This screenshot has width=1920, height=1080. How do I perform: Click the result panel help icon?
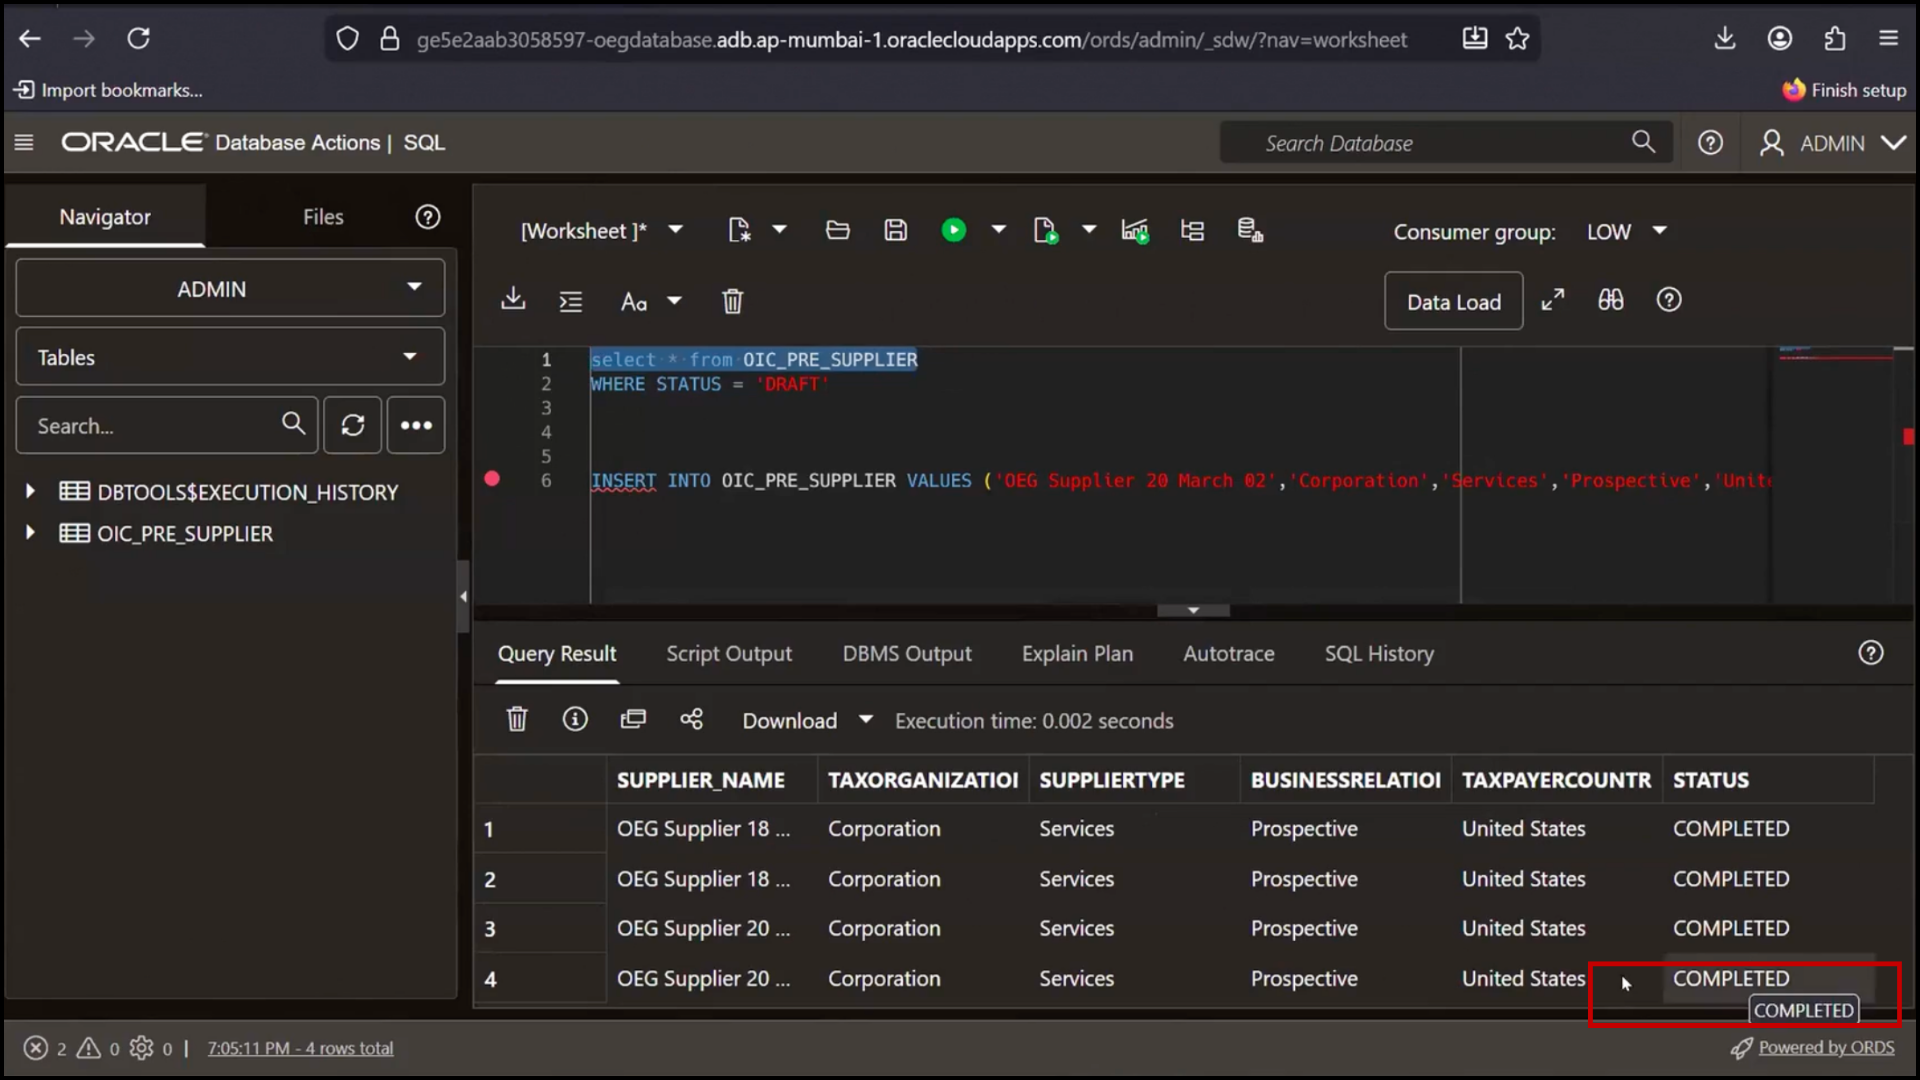tap(1871, 653)
